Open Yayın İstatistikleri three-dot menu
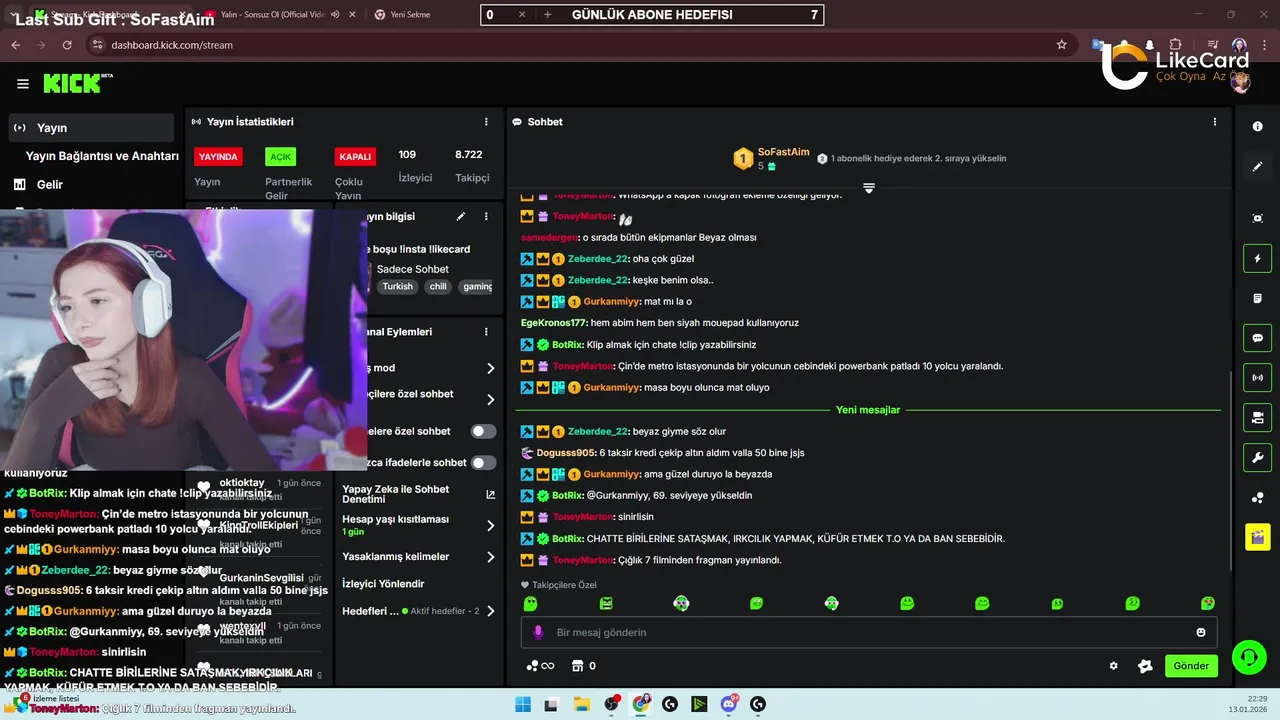Image resolution: width=1280 pixels, height=720 pixels. pyautogui.click(x=486, y=122)
